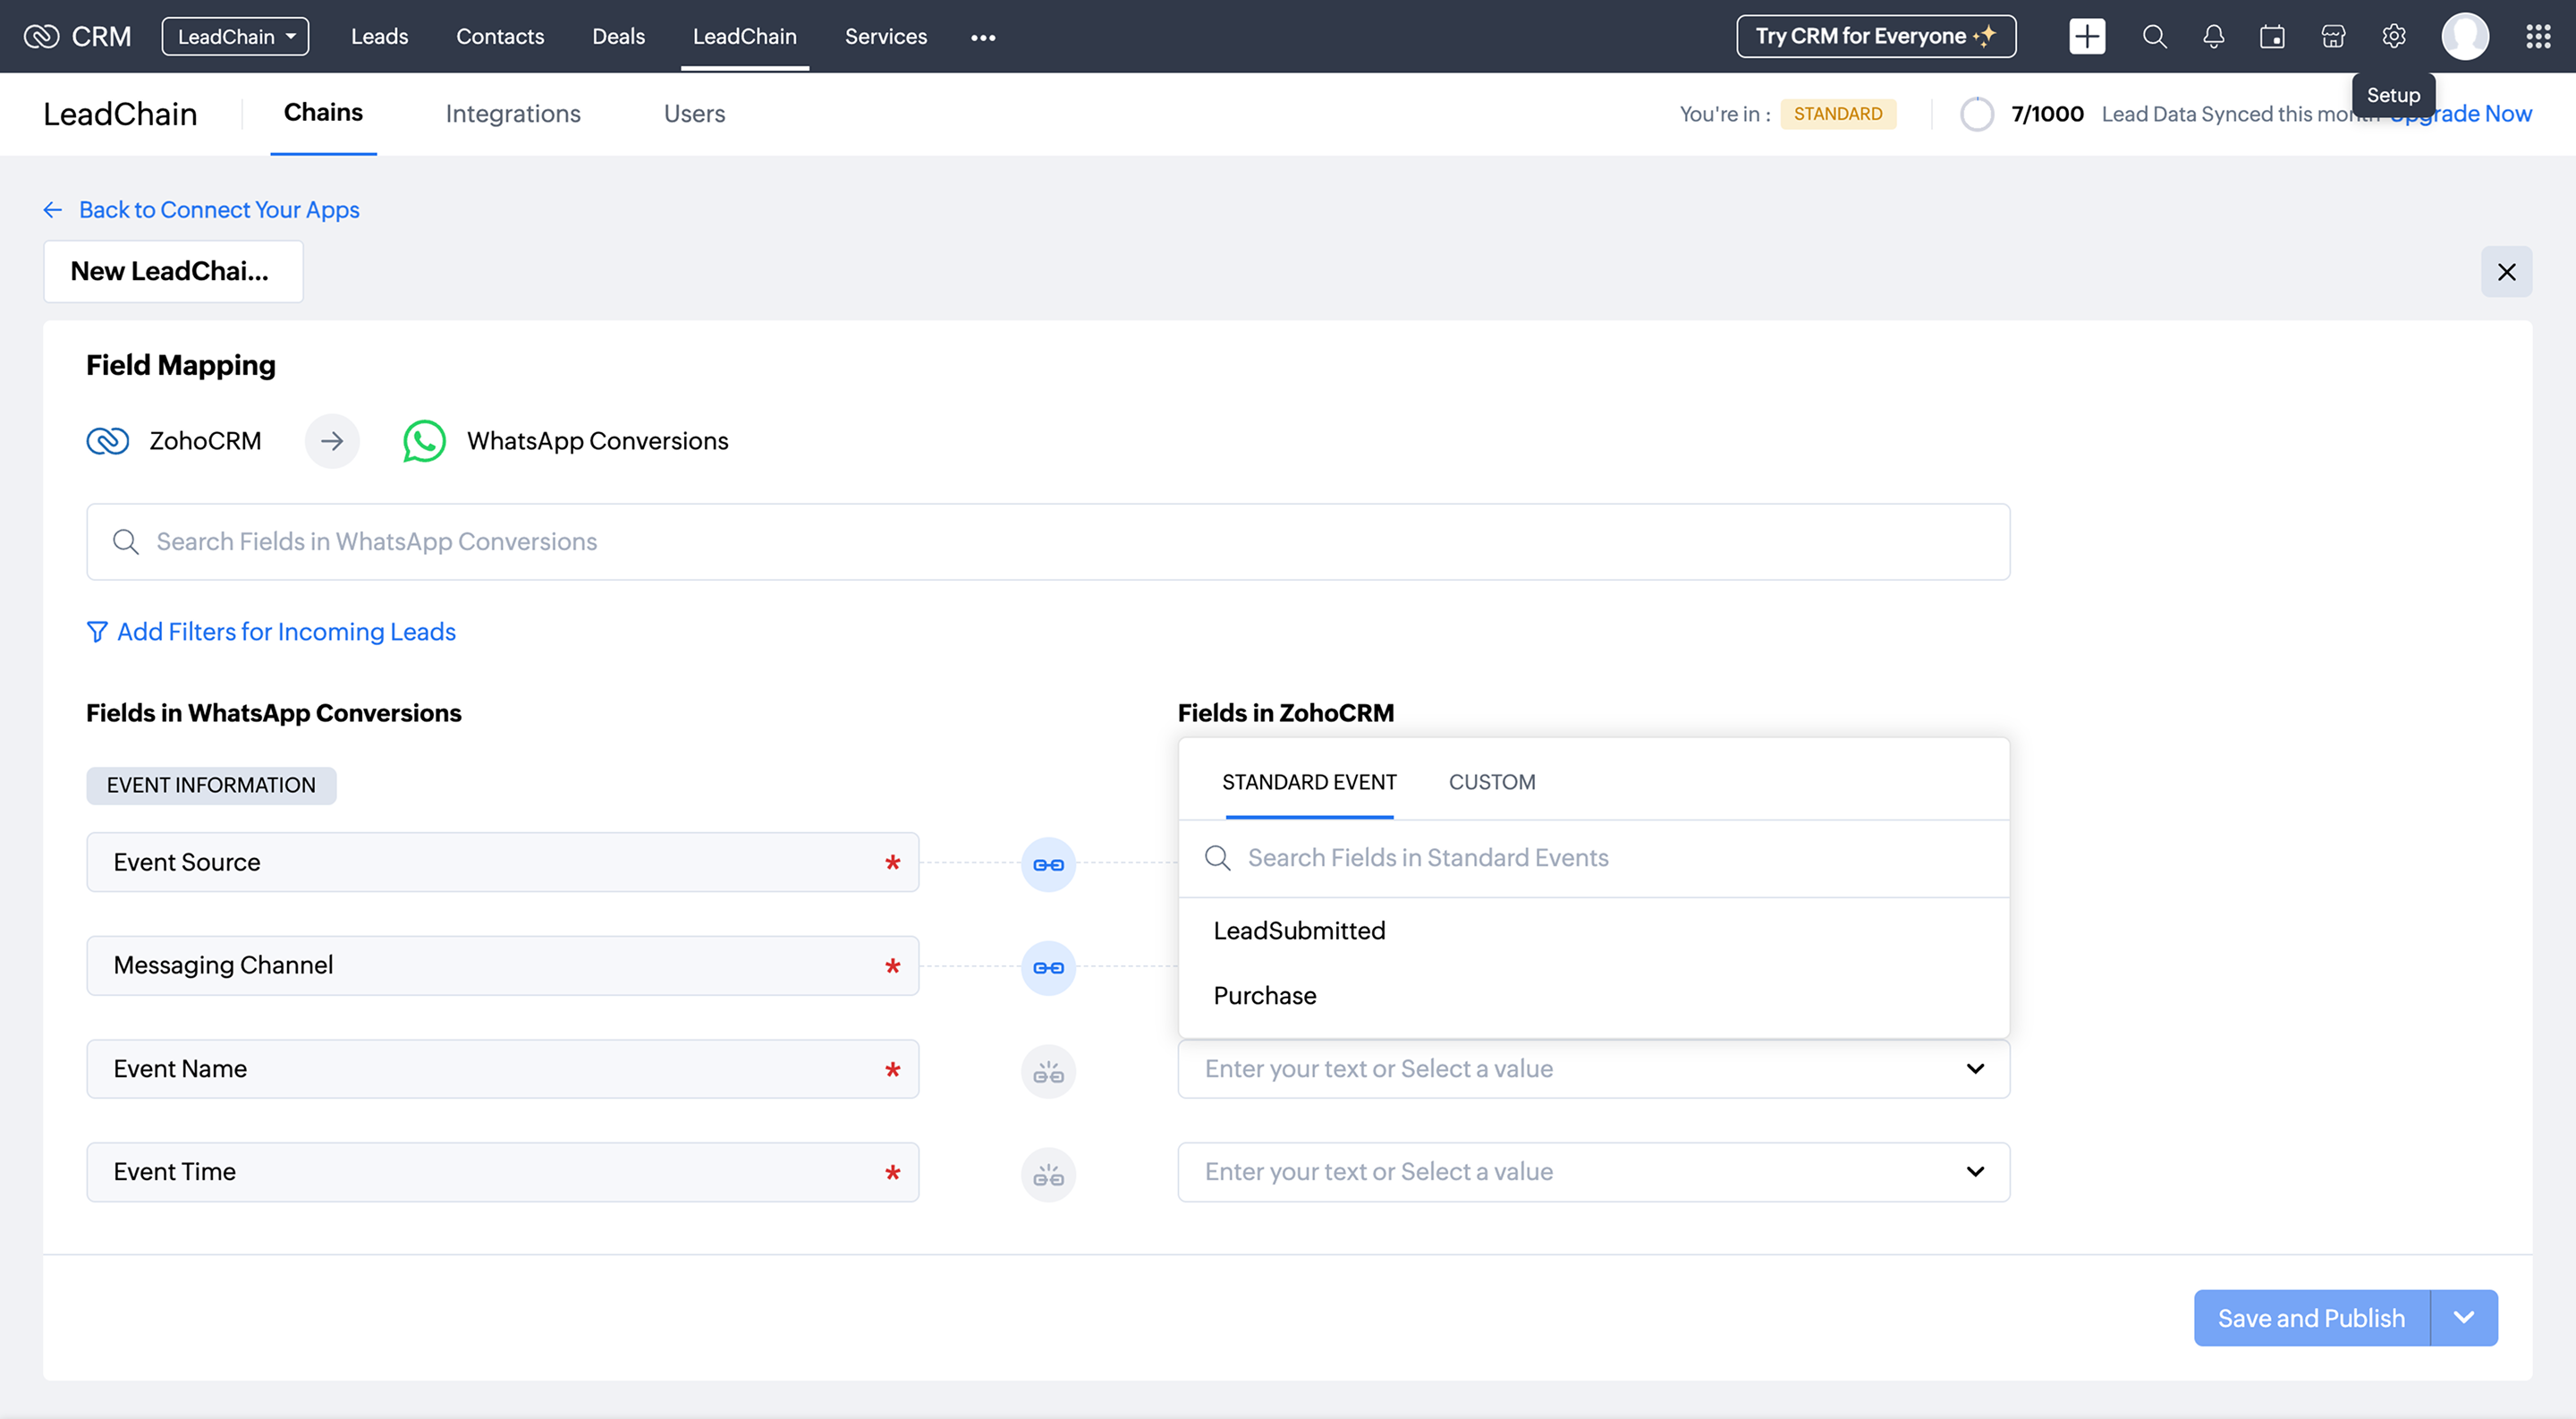Image resolution: width=2576 pixels, height=1419 pixels.
Task: Click the search magnifier in top bar
Action: pyautogui.click(x=2154, y=37)
